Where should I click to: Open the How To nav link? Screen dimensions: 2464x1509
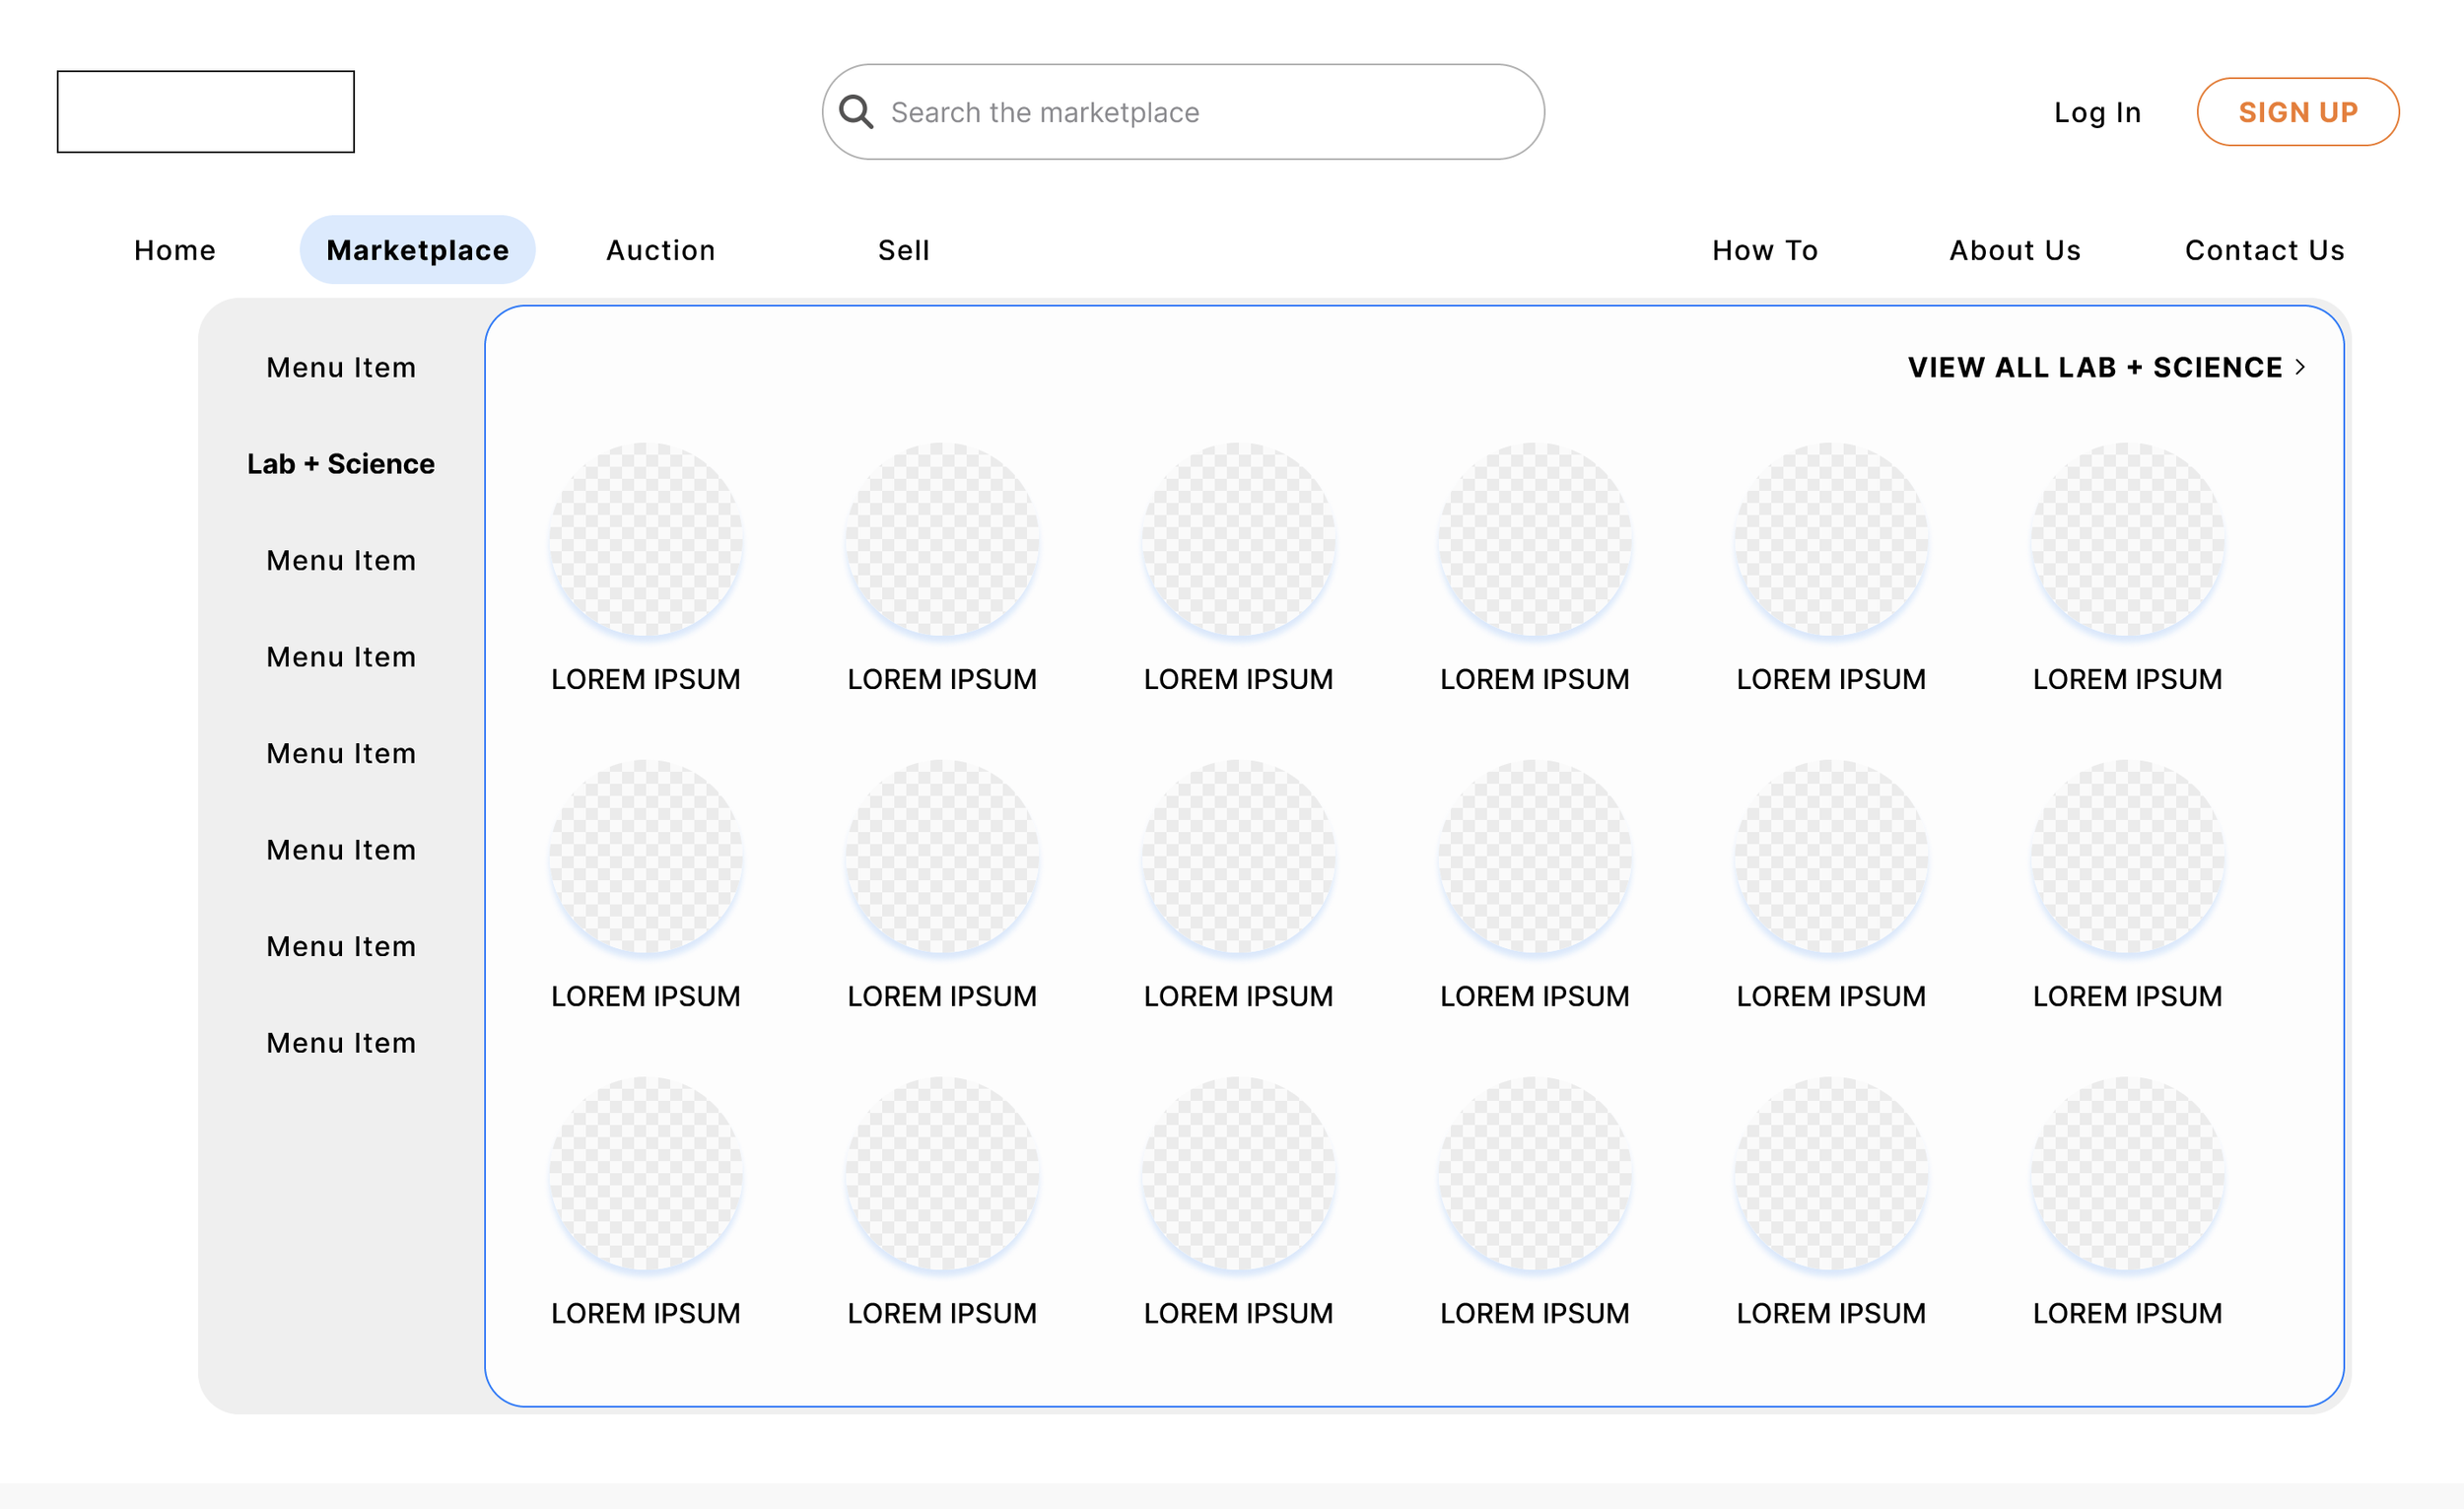(x=1764, y=250)
